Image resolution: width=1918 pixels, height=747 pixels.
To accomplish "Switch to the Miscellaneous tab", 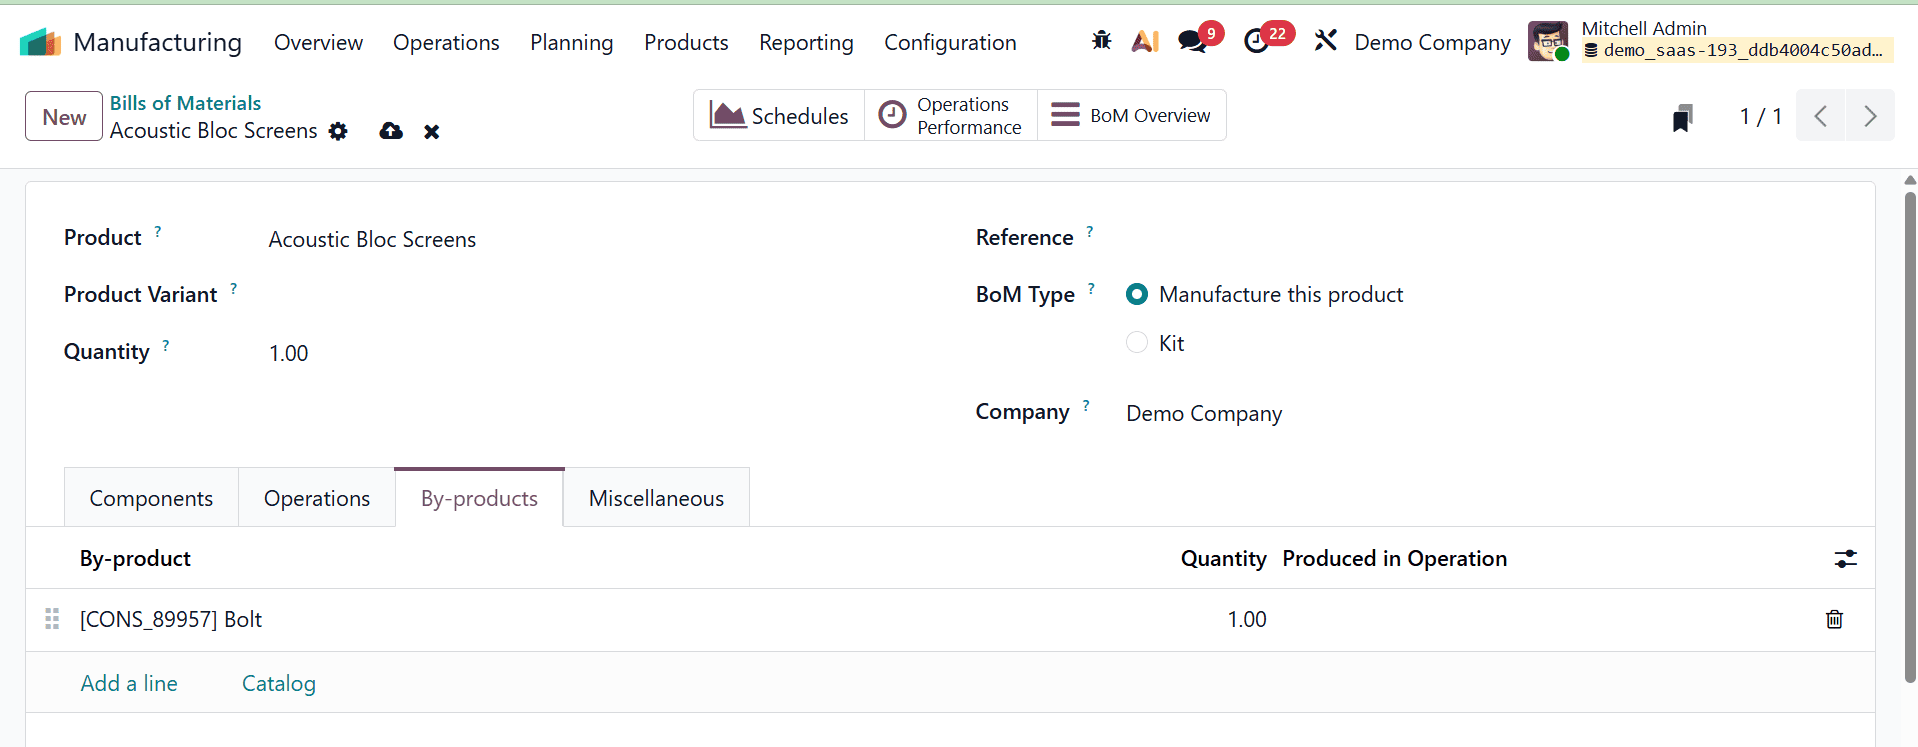I will pyautogui.click(x=656, y=498).
